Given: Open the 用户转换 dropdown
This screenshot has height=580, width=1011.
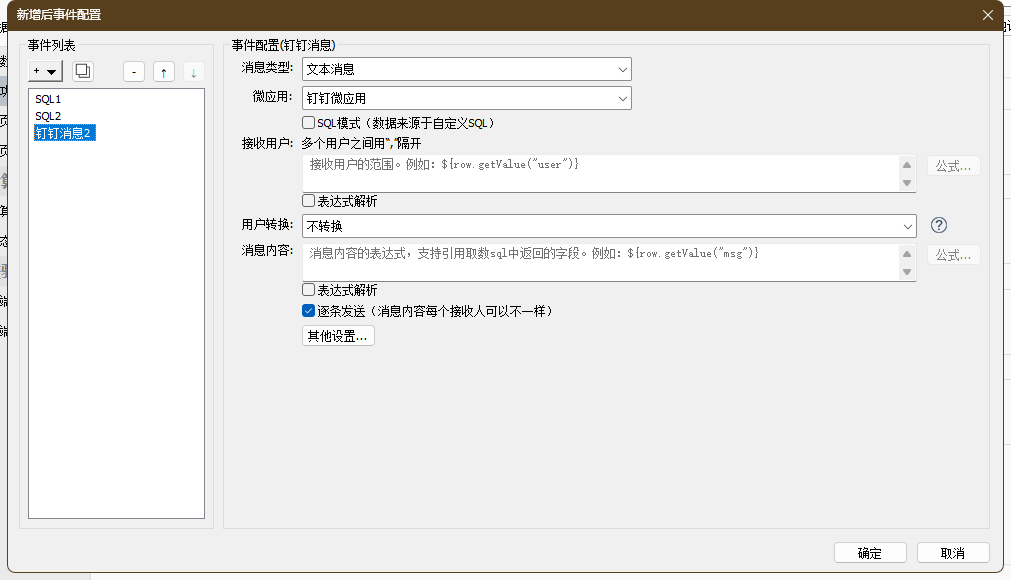Looking at the screenshot, I should tap(608, 226).
